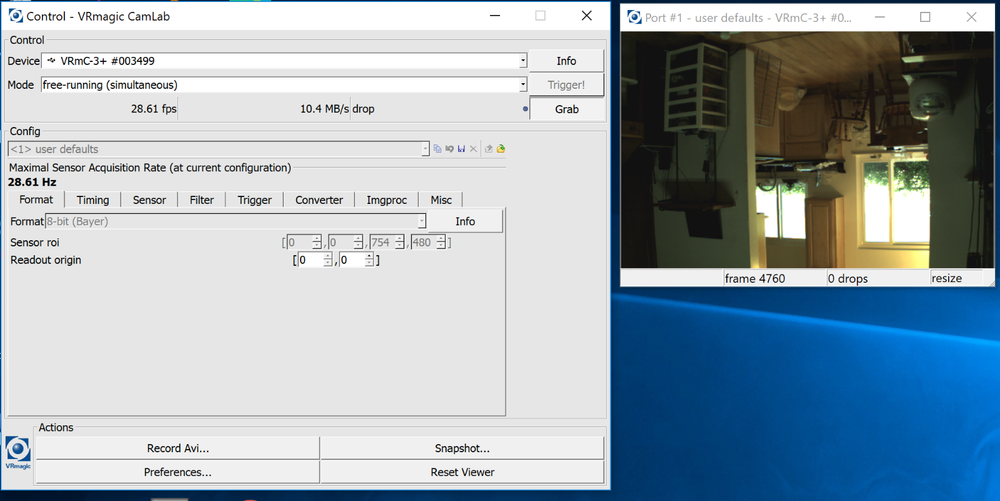Open the Mode dropdown showing free-running (simultaneous)
Screen dimensions: 1000x501
coord(522,85)
